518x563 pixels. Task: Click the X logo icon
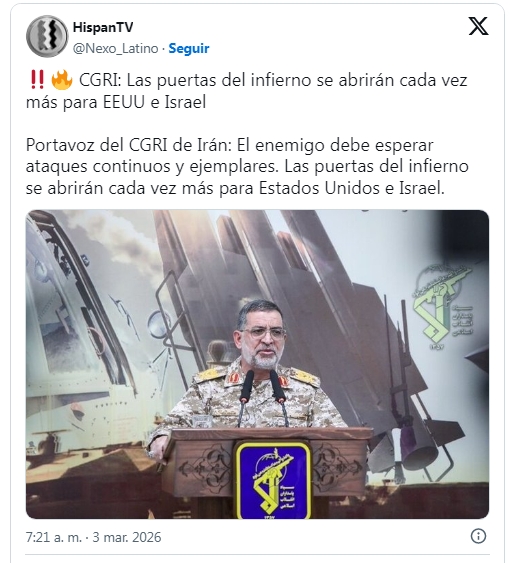[478, 26]
